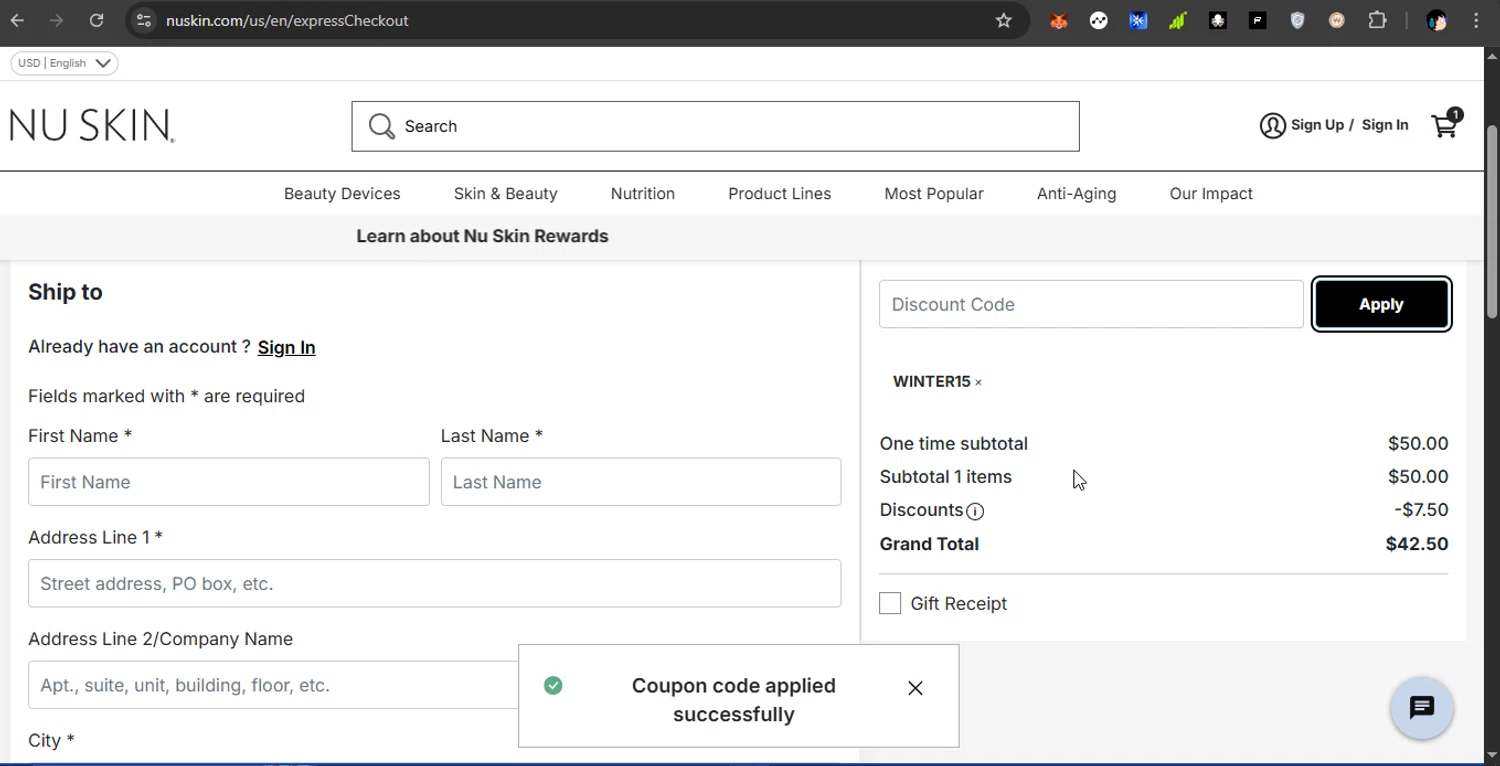Click the page vertical scrollbar thumb

1491,220
